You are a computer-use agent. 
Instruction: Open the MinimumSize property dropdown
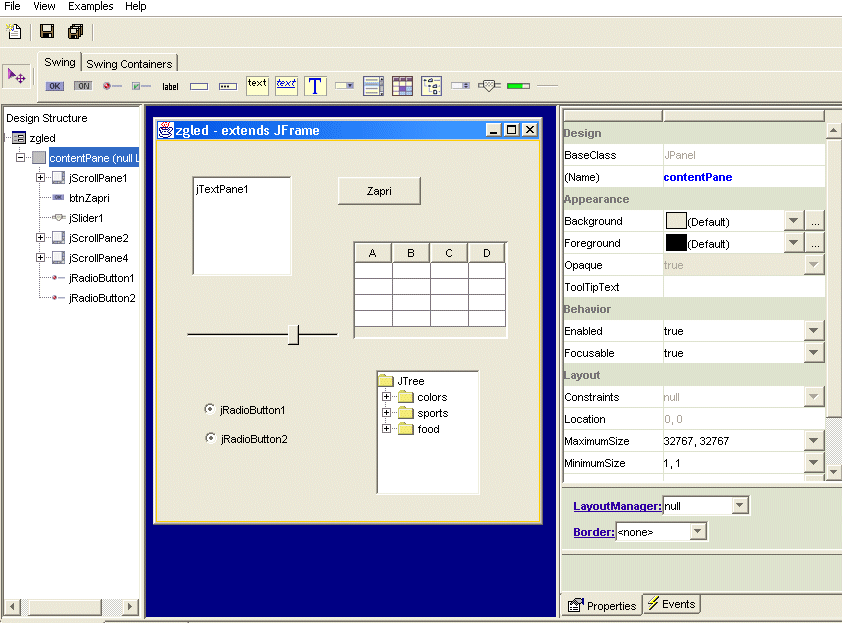pos(814,463)
